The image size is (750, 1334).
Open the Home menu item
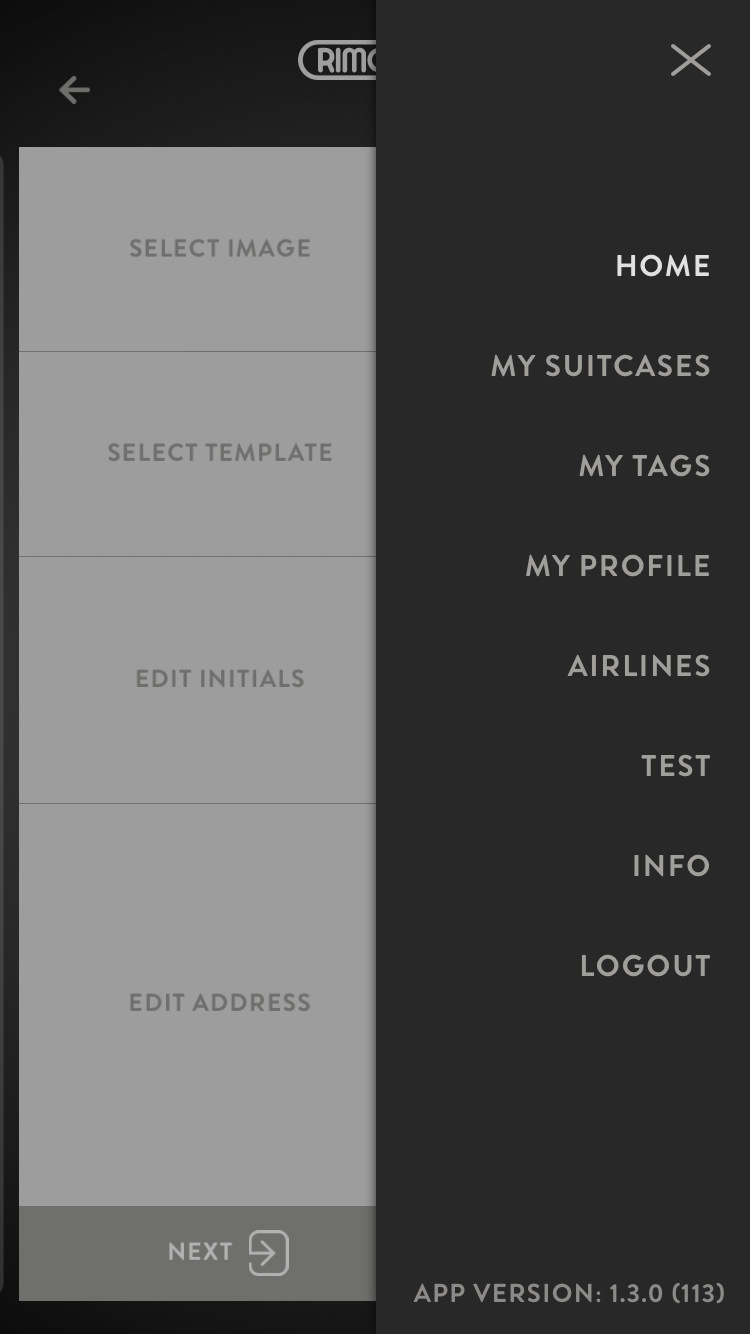pyautogui.click(x=663, y=266)
